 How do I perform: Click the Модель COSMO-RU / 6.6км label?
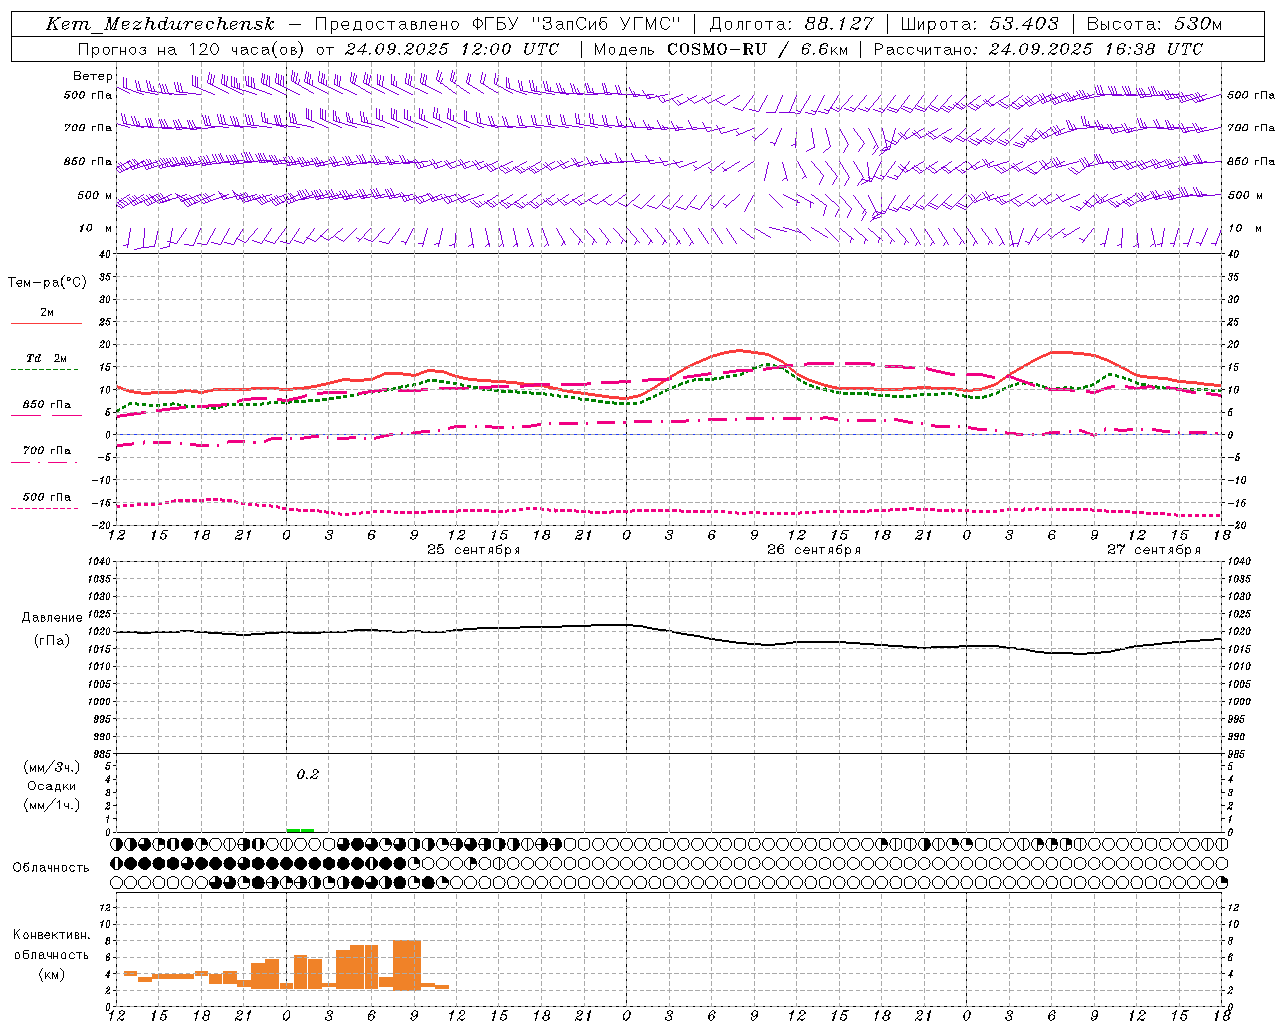(720, 49)
